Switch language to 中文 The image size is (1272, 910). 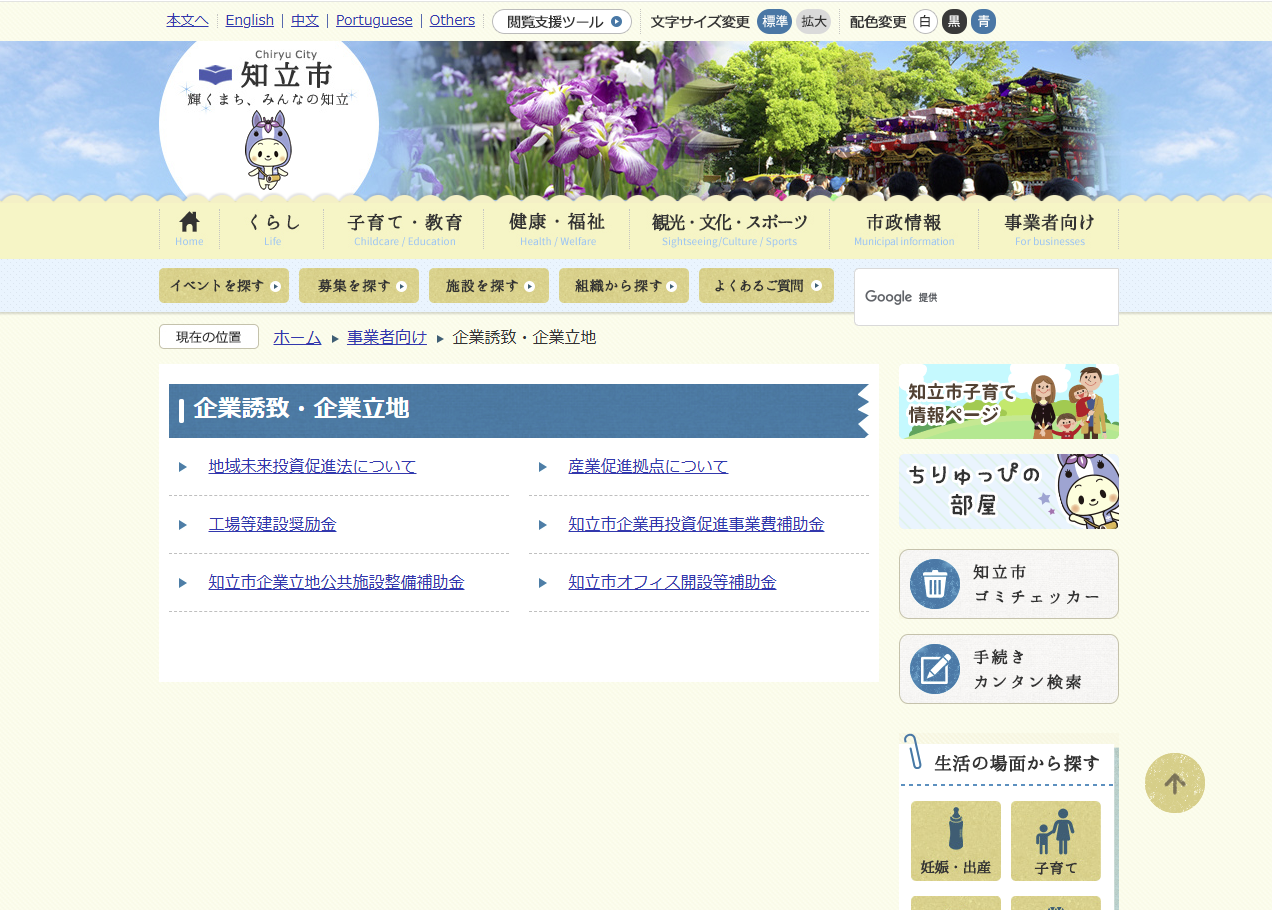[305, 20]
